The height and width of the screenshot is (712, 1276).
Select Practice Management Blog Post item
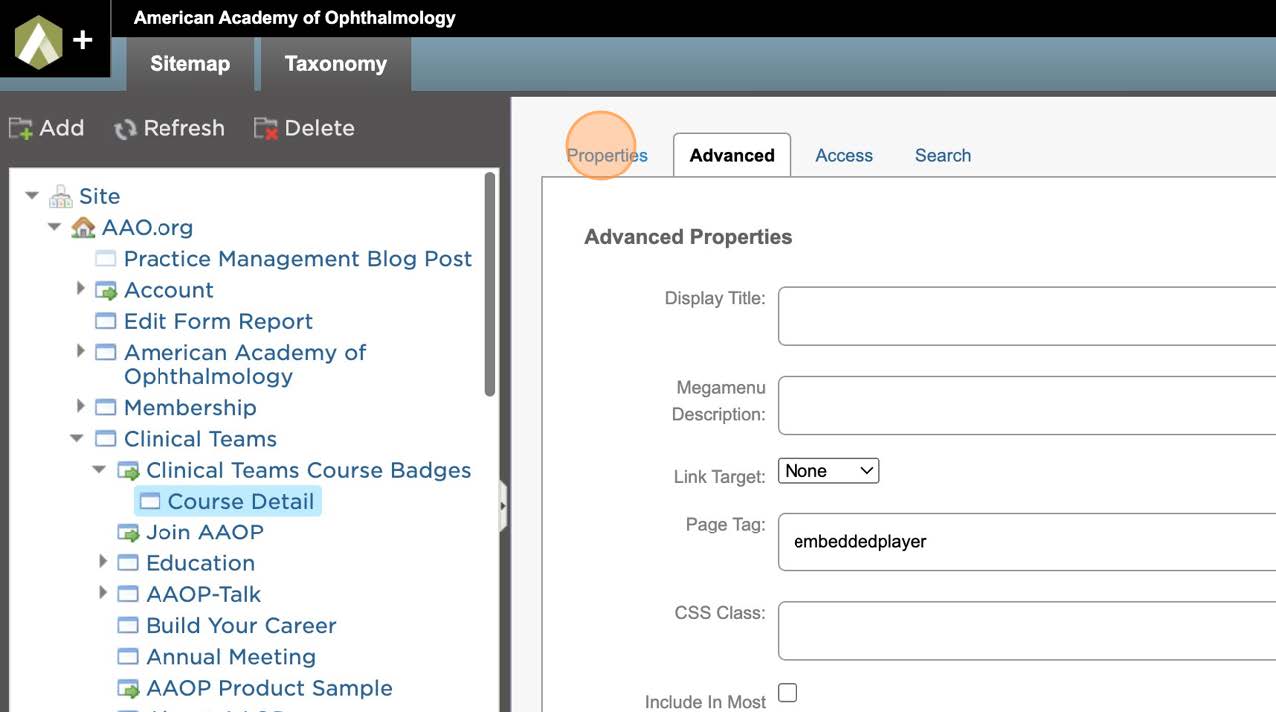[298, 259]
